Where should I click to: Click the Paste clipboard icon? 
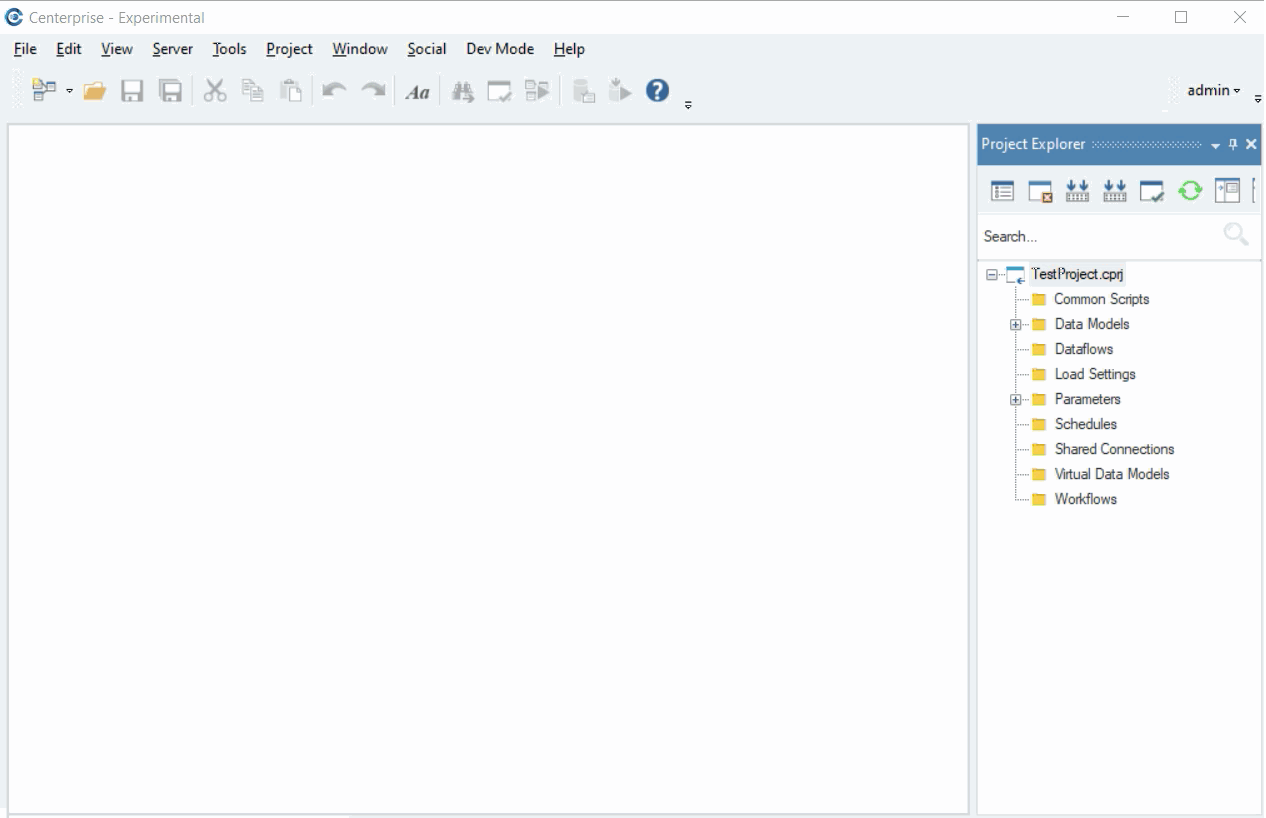(290, 91)
